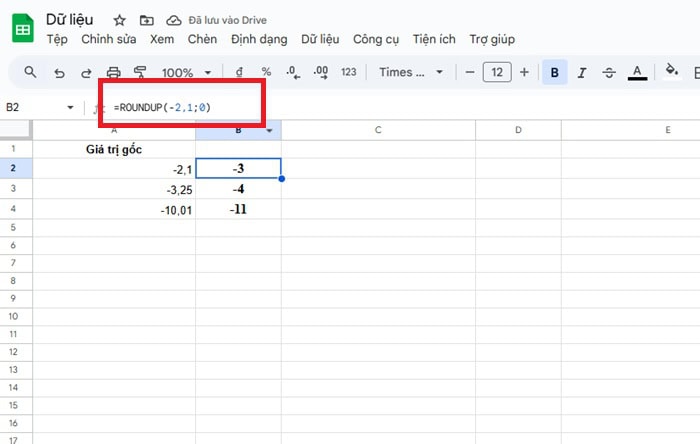This screenshot has height=444, width=700.
Task: Redo the last action
Action: tap(86, 72)
